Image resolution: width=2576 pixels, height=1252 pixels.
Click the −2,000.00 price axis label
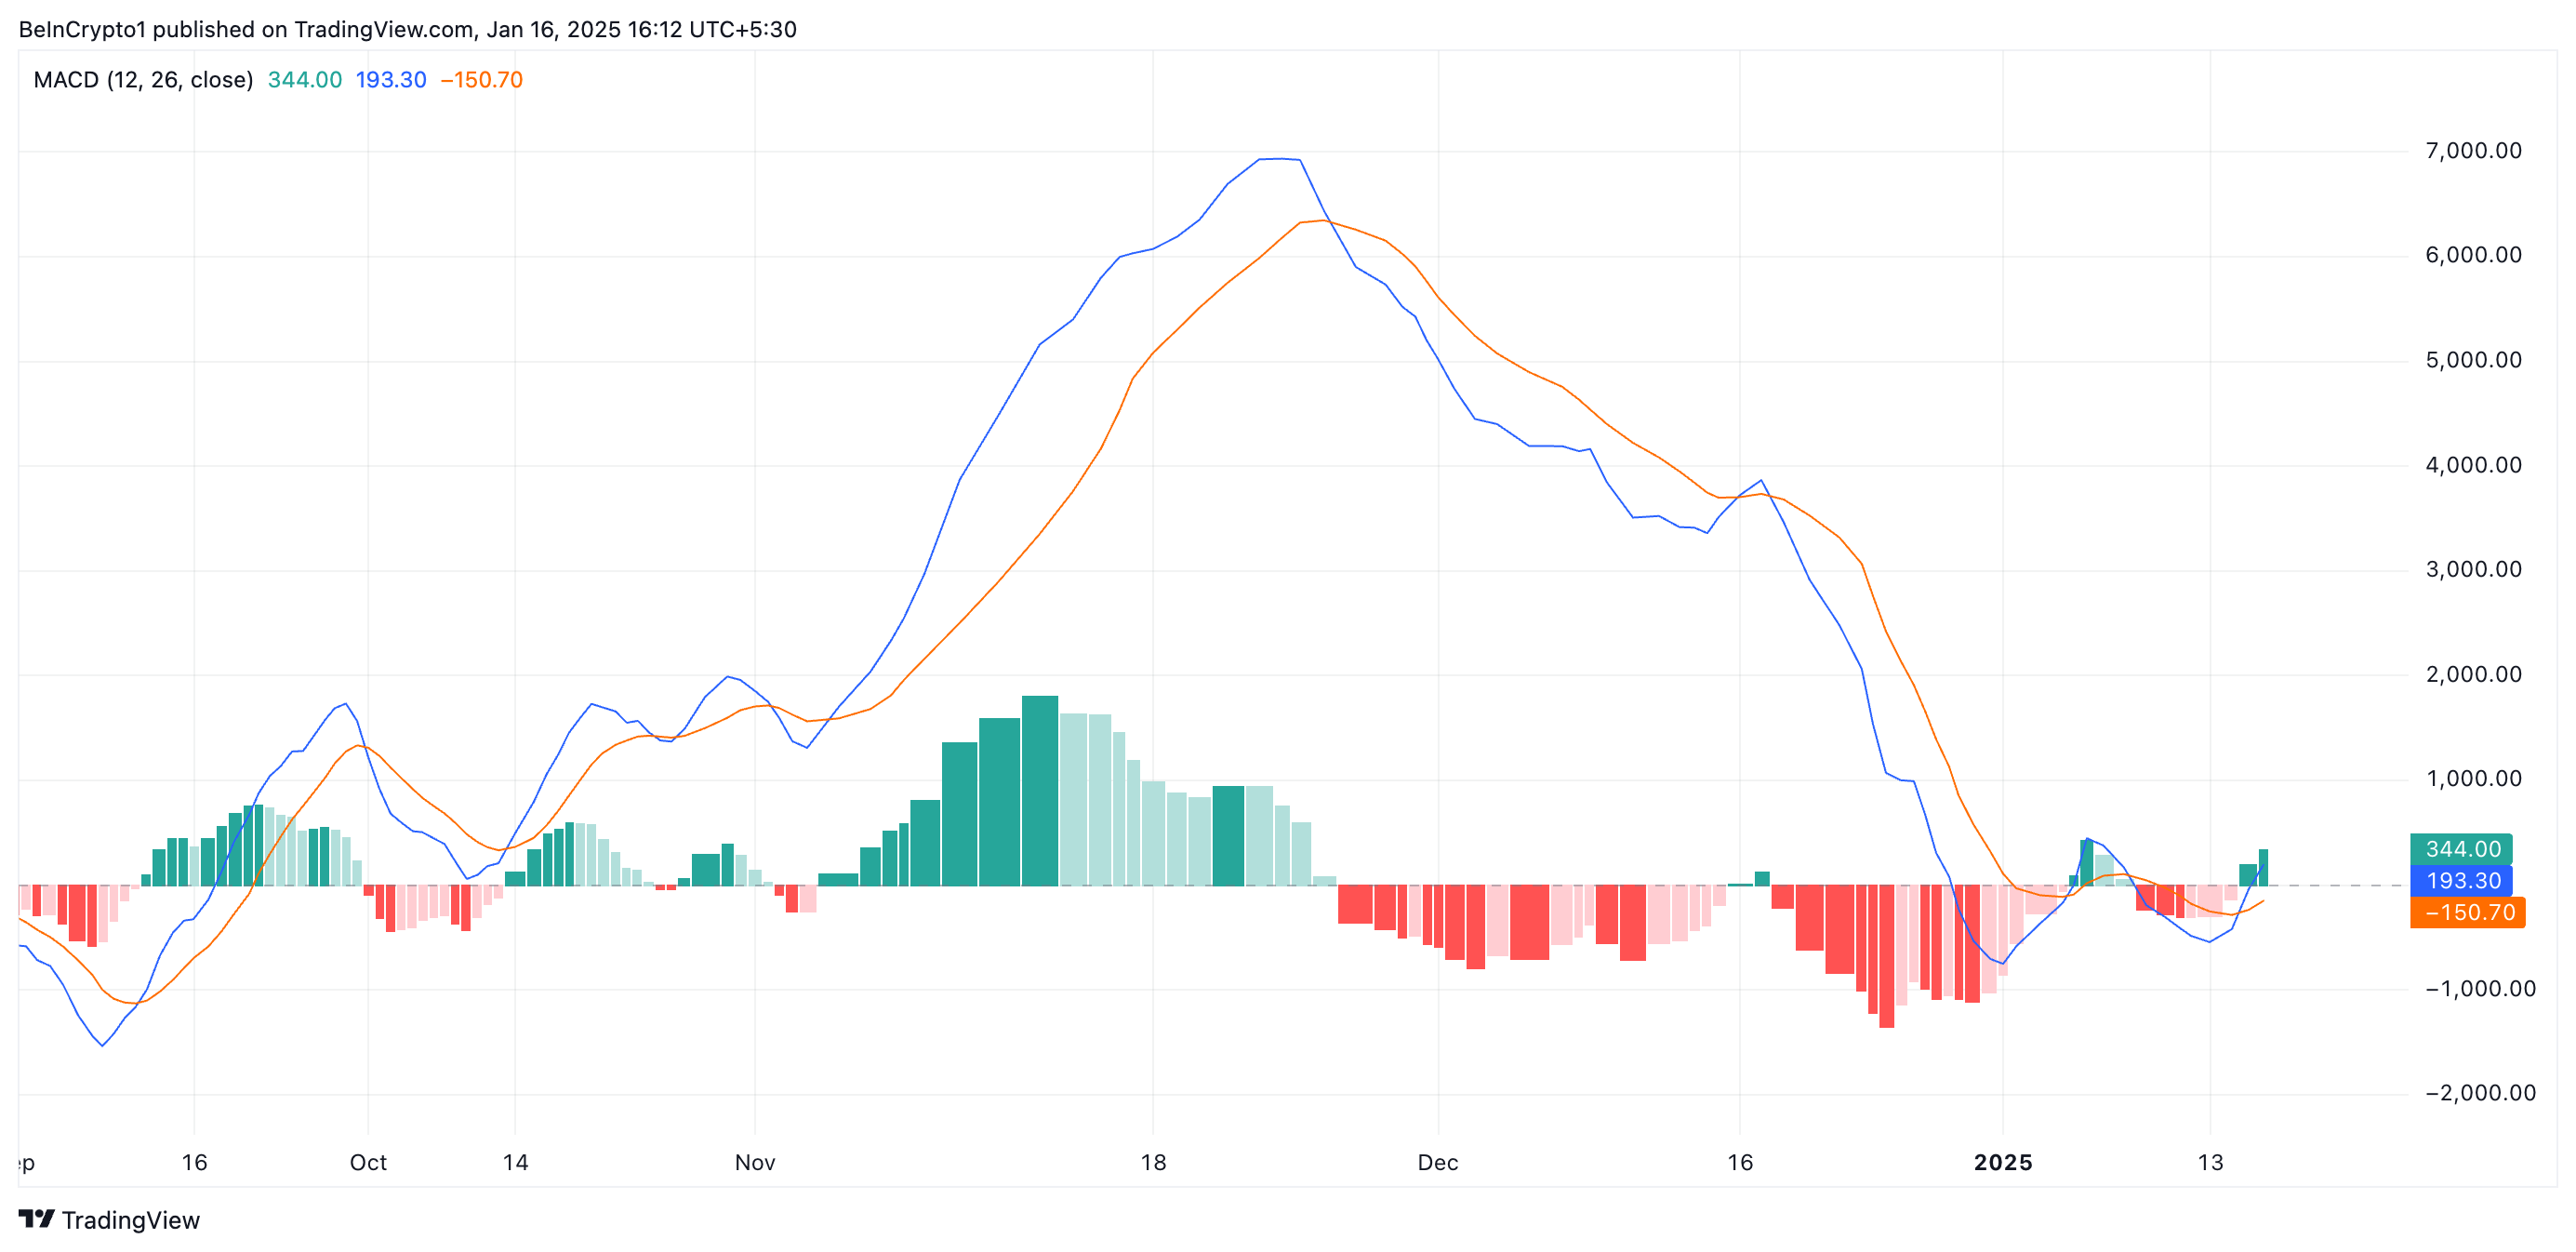[x=2479, y=1093]
